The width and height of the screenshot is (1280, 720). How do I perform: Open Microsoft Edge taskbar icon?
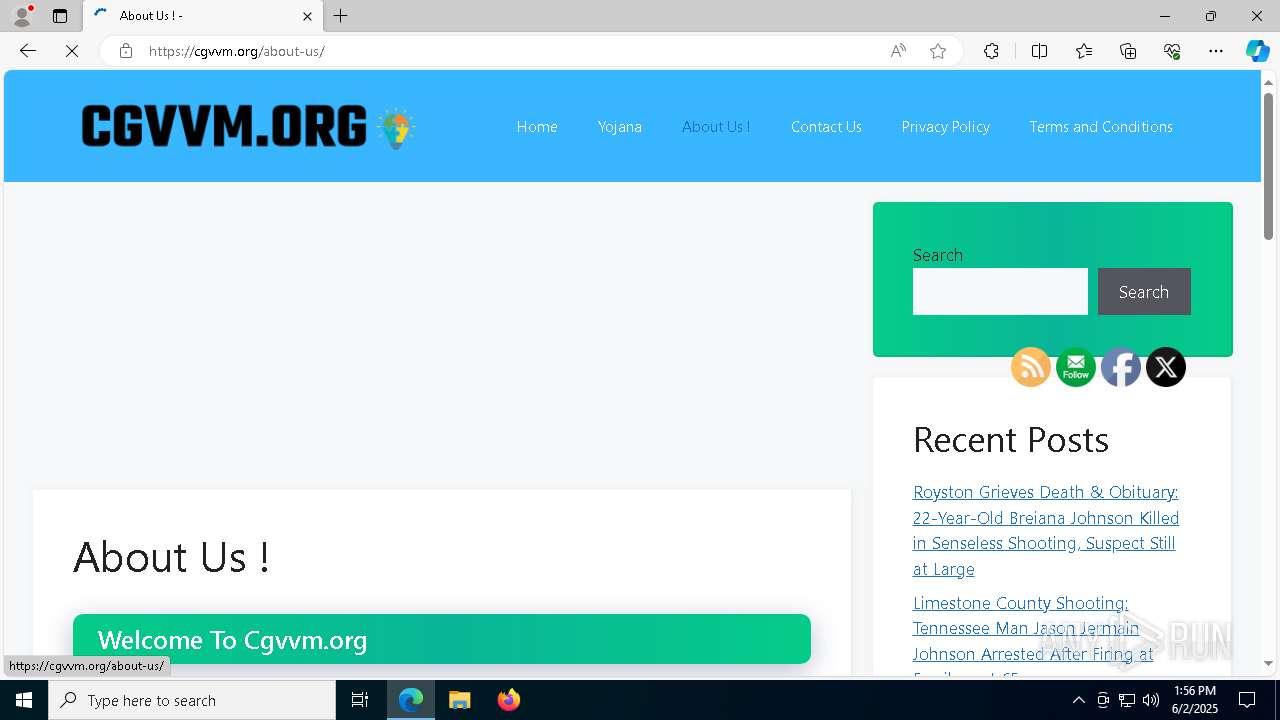coord(411,700)
